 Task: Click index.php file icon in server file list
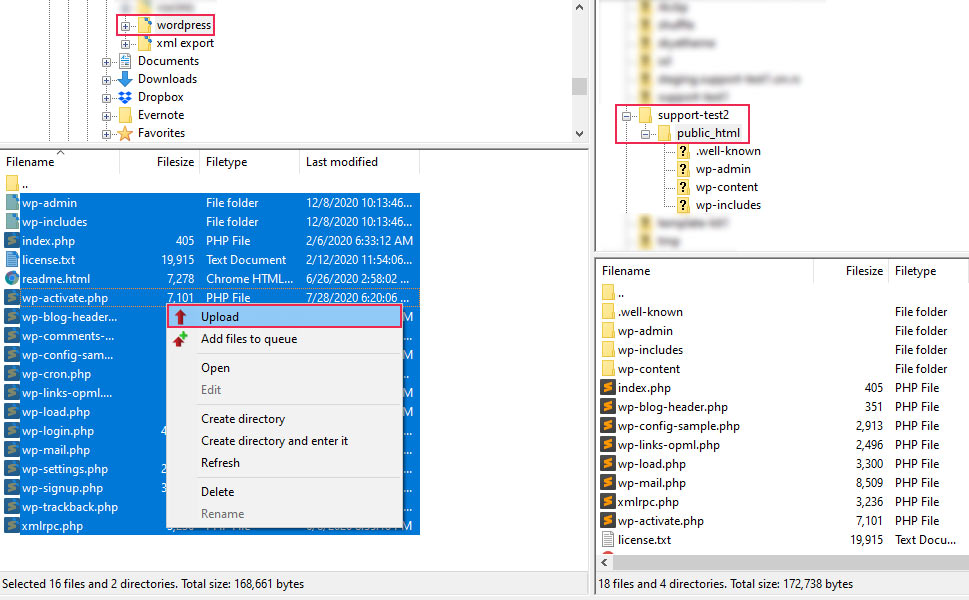point(608,387)
